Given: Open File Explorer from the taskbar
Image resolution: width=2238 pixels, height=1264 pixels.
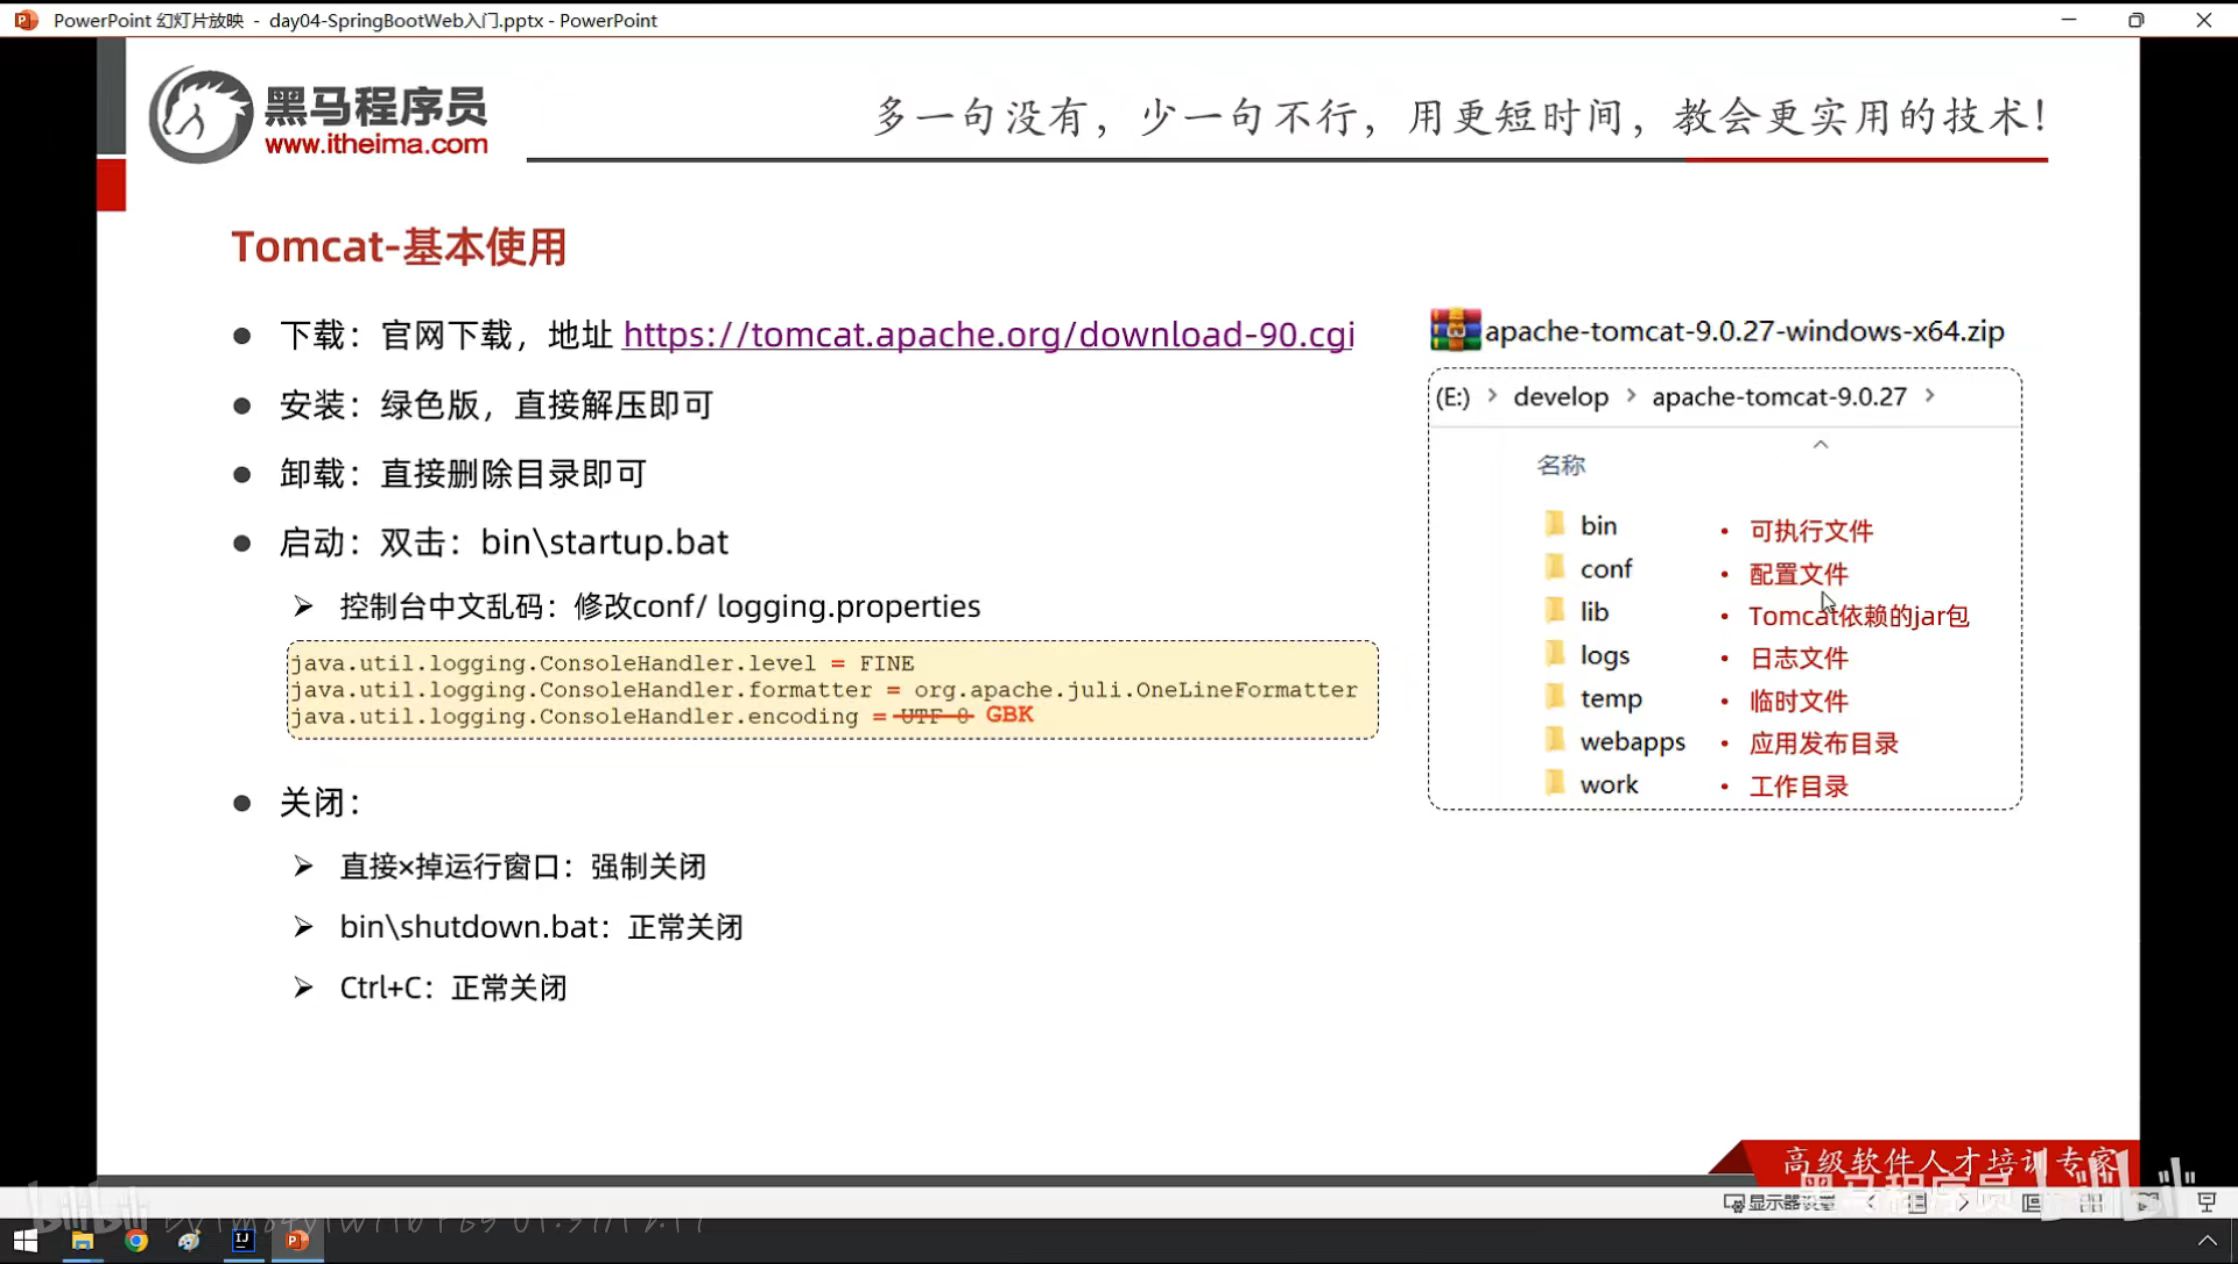Looking at the screenshot, I should [x=82, y=1241].
